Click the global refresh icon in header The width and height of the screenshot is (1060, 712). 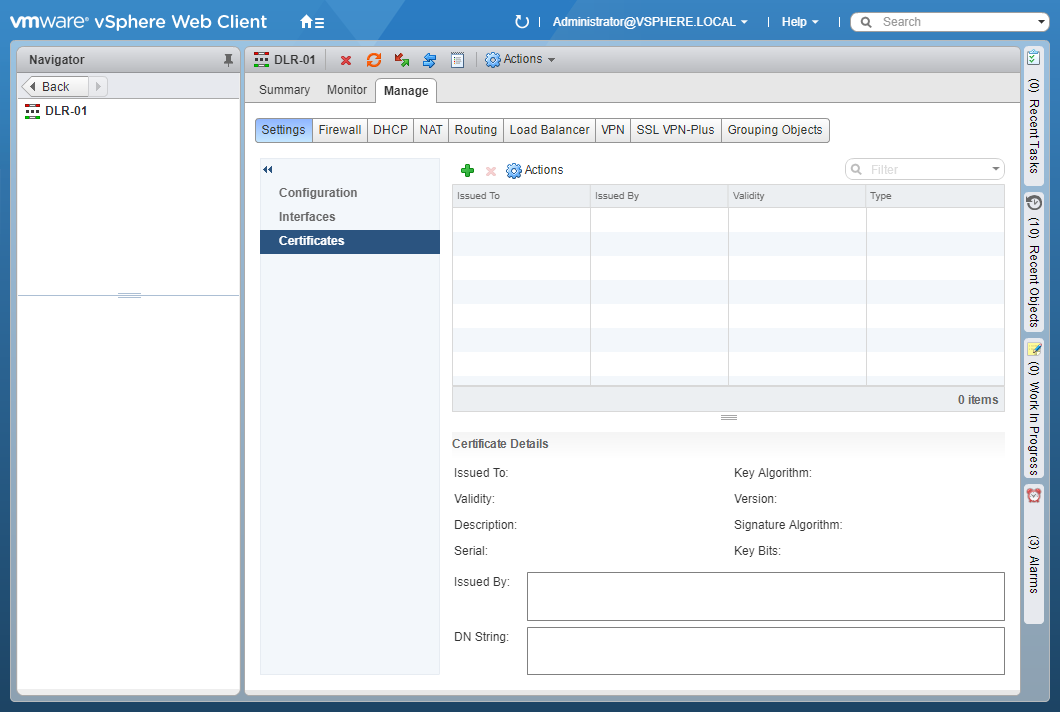521,22
